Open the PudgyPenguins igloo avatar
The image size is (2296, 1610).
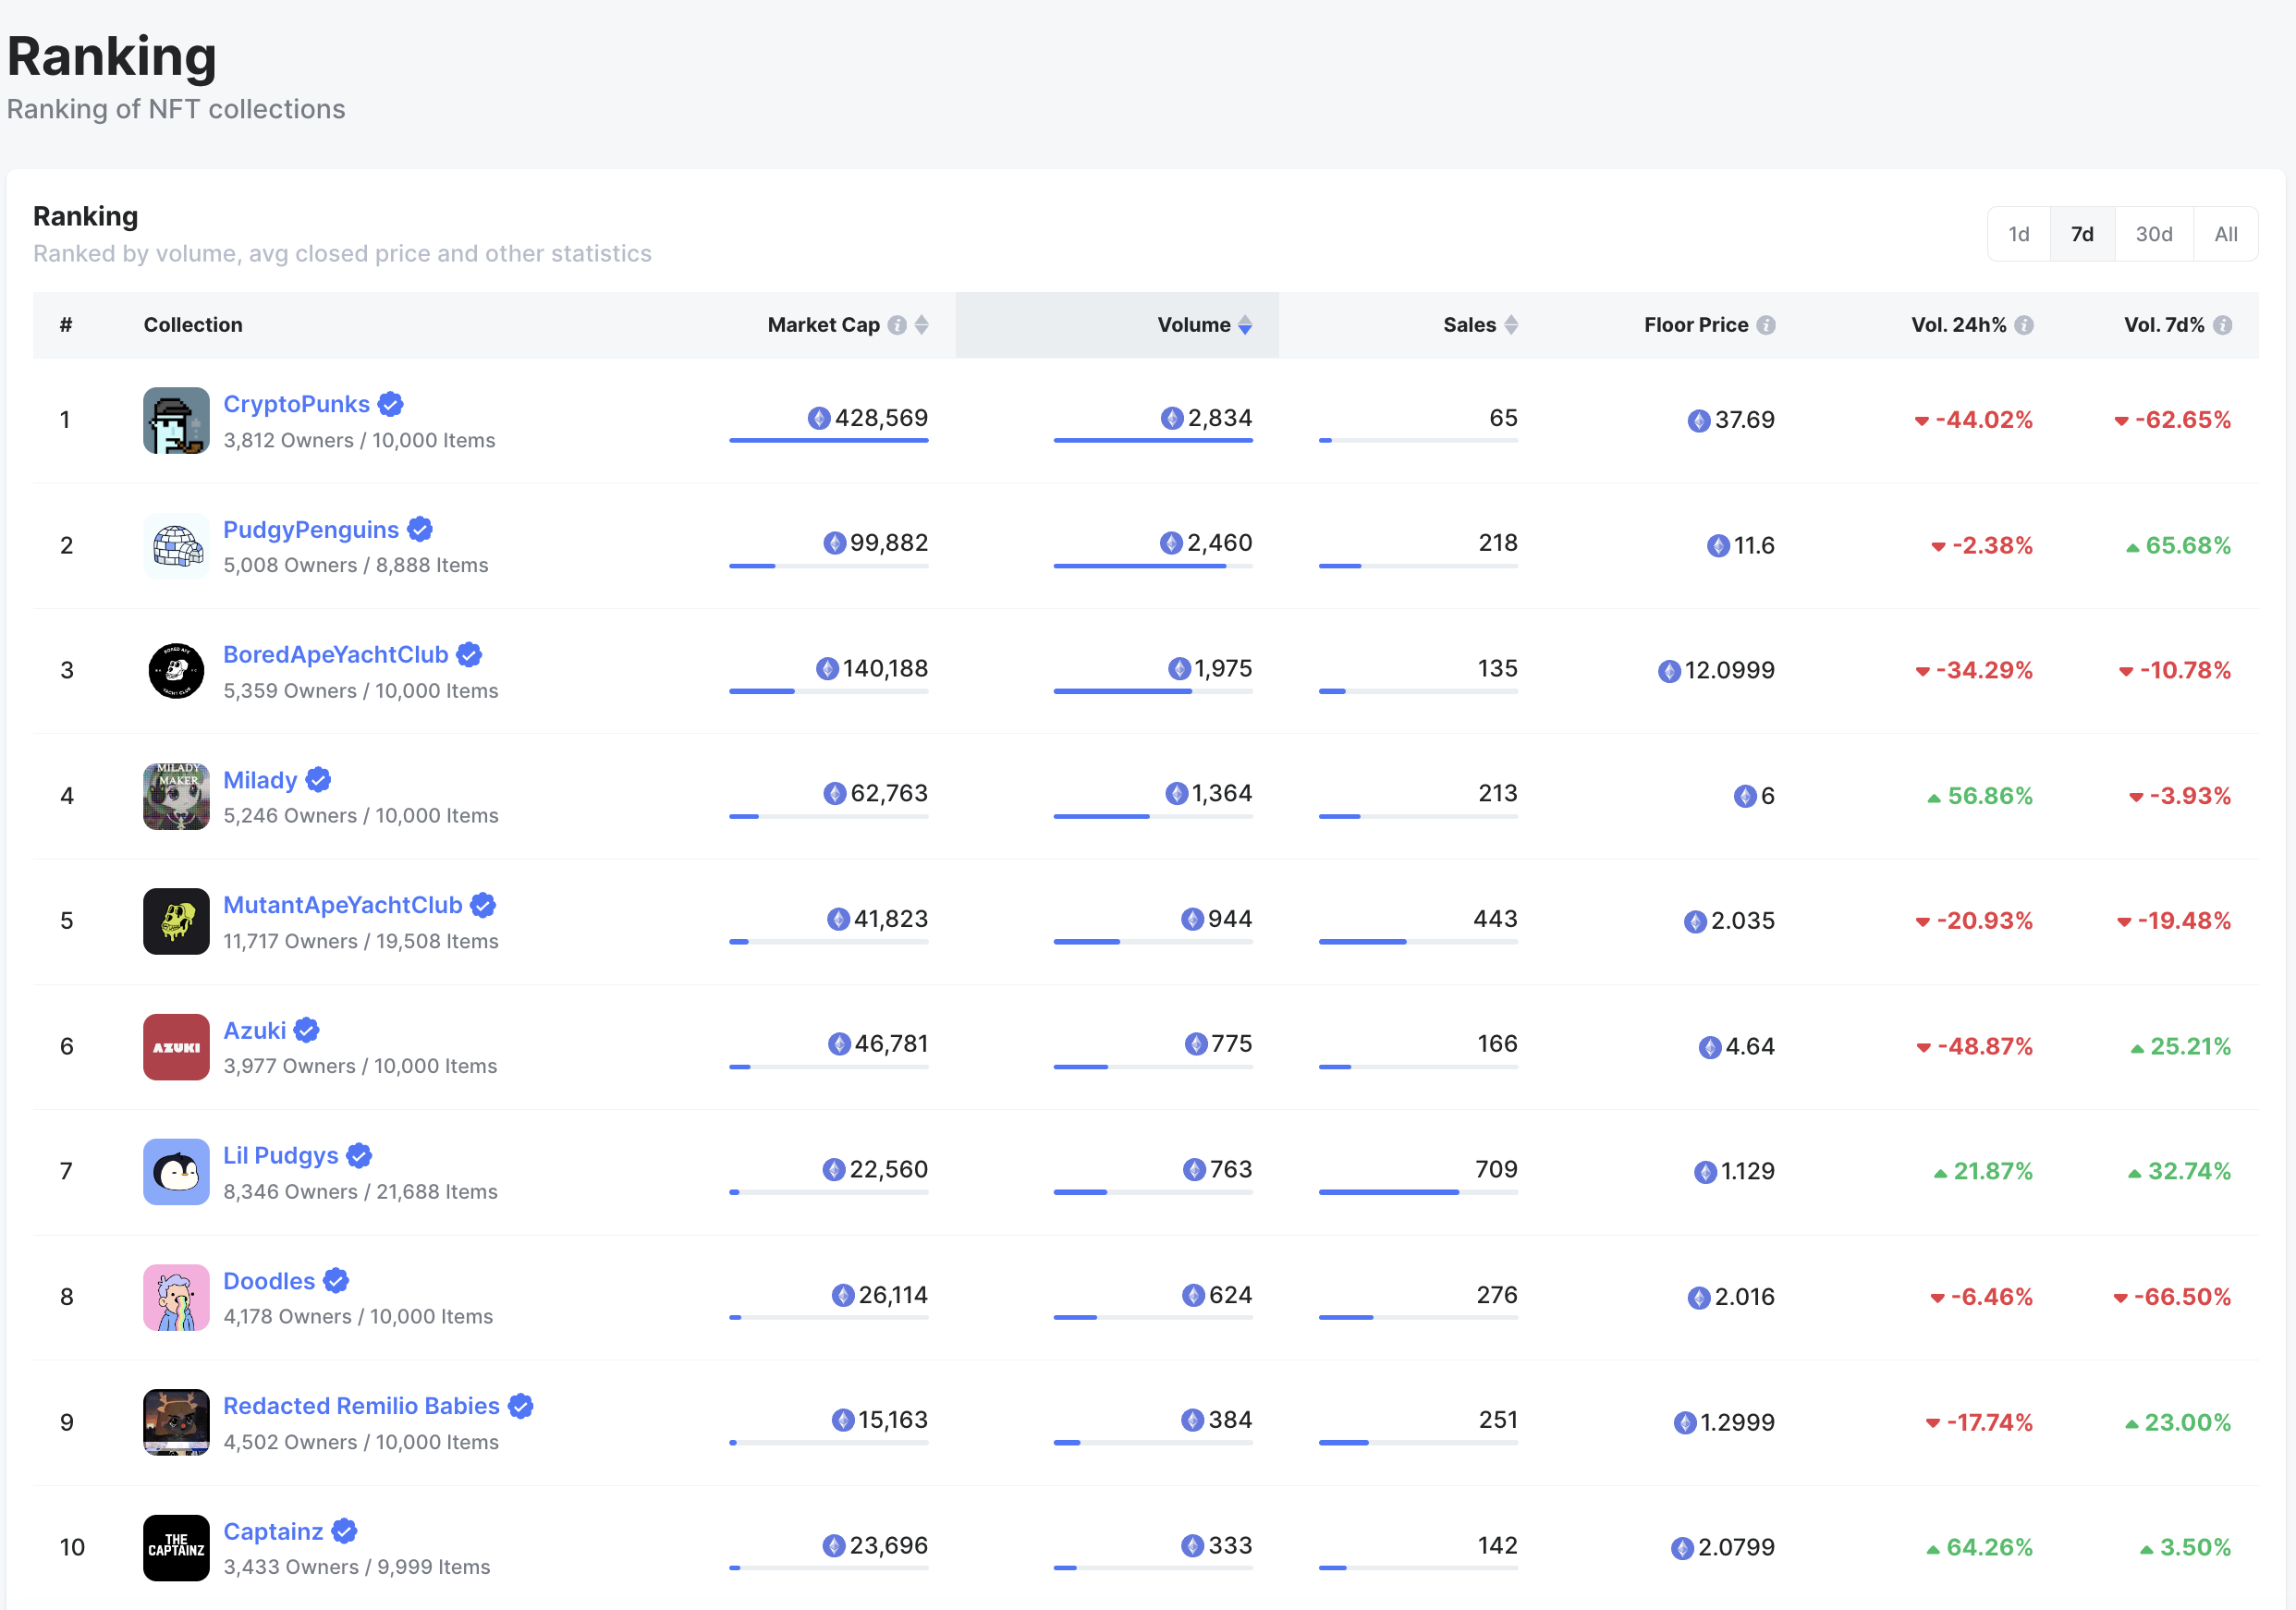coord(176,546)
